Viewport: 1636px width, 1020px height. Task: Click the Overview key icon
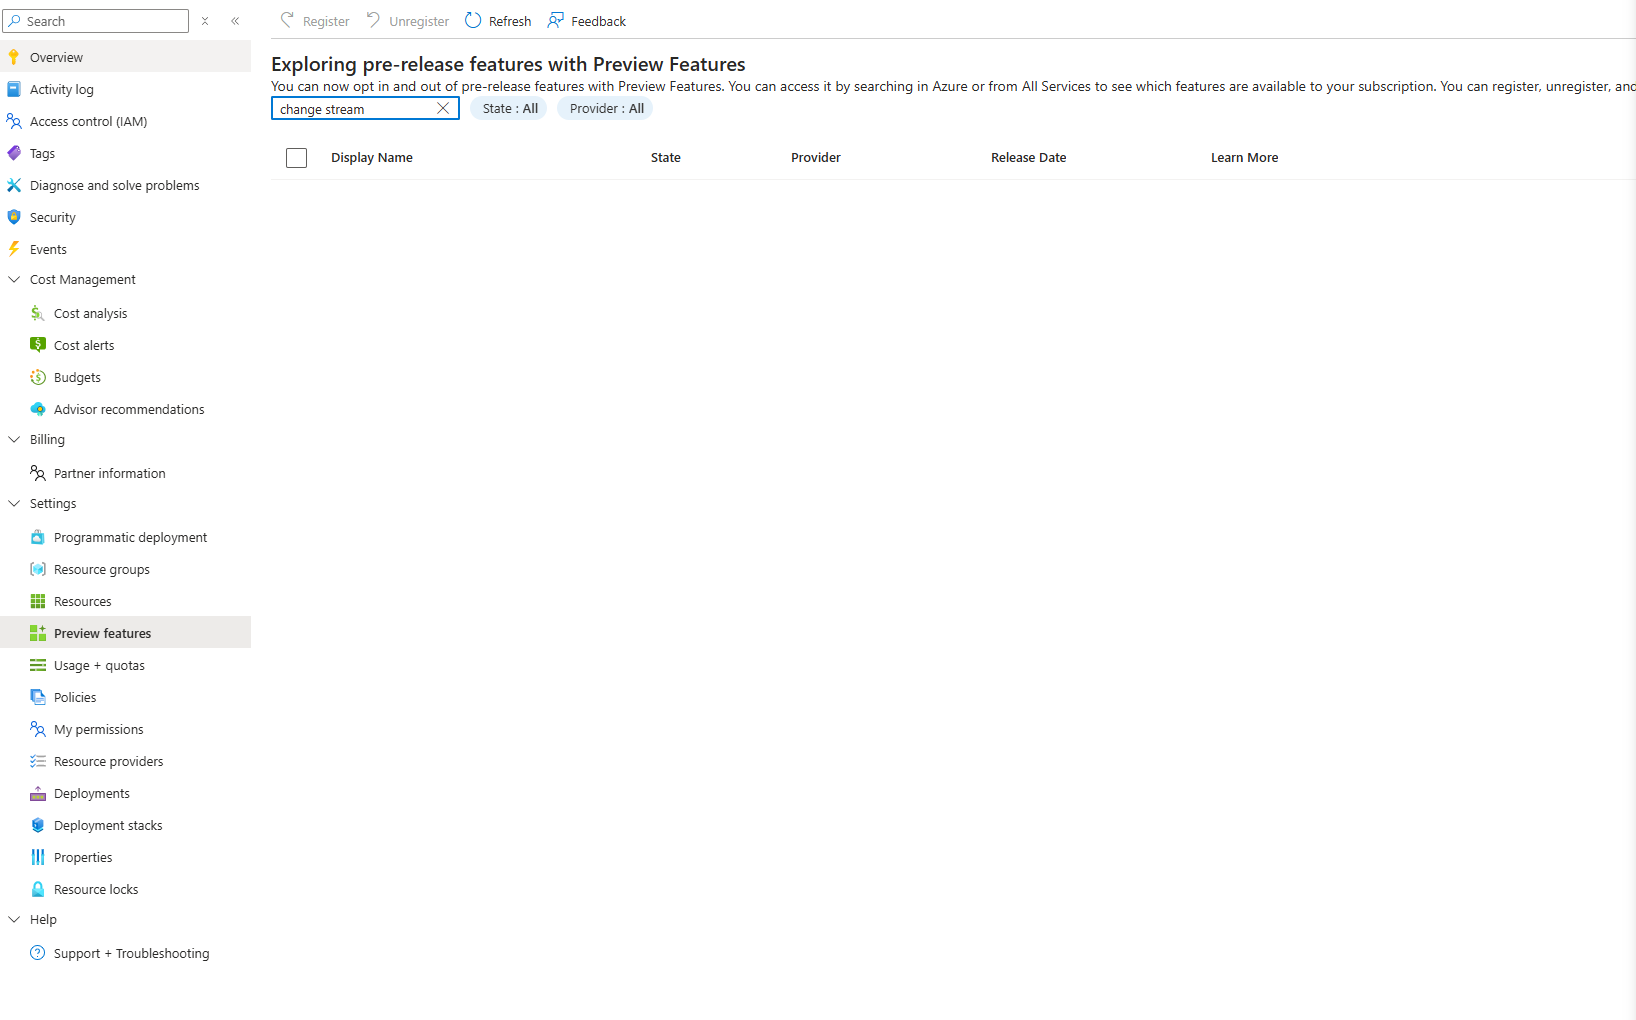(14, 57)
